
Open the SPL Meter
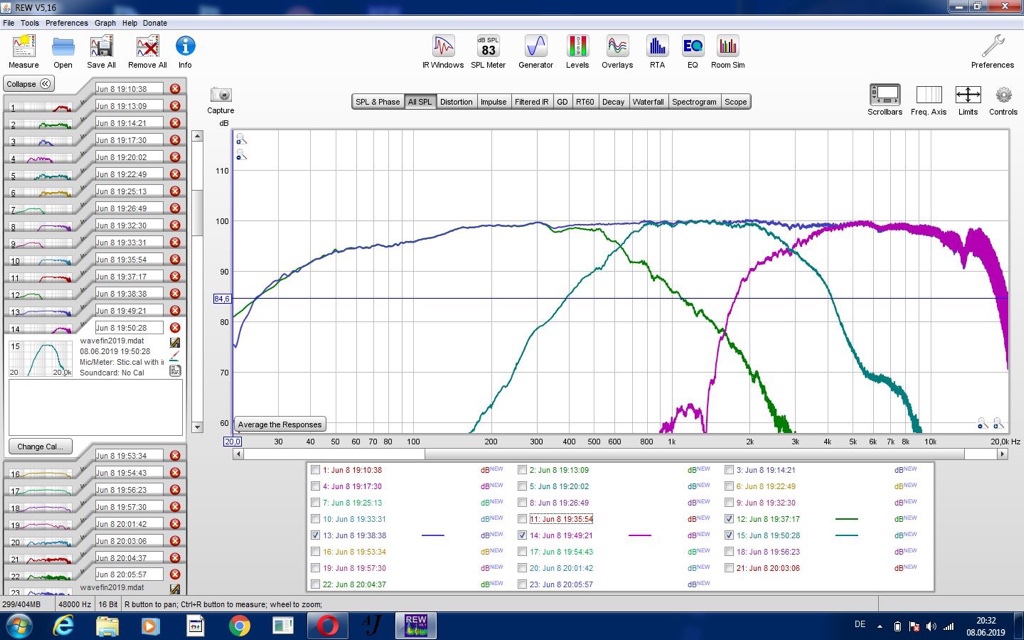click(x=488, y=48)
